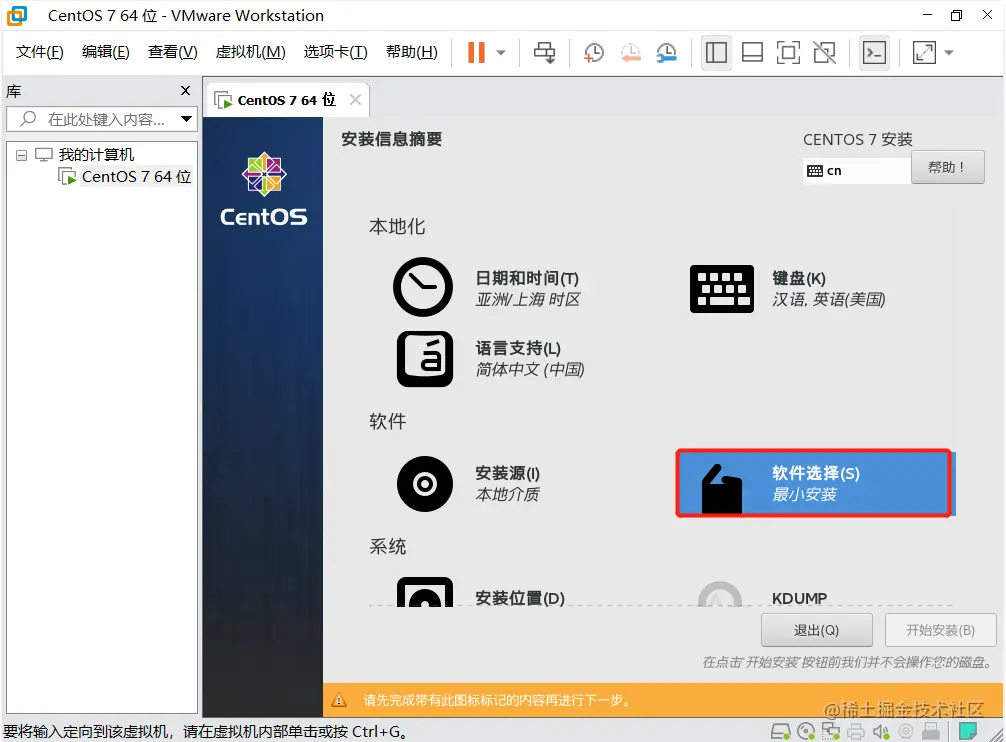Click the sound device status icon

tap(880, 731)
